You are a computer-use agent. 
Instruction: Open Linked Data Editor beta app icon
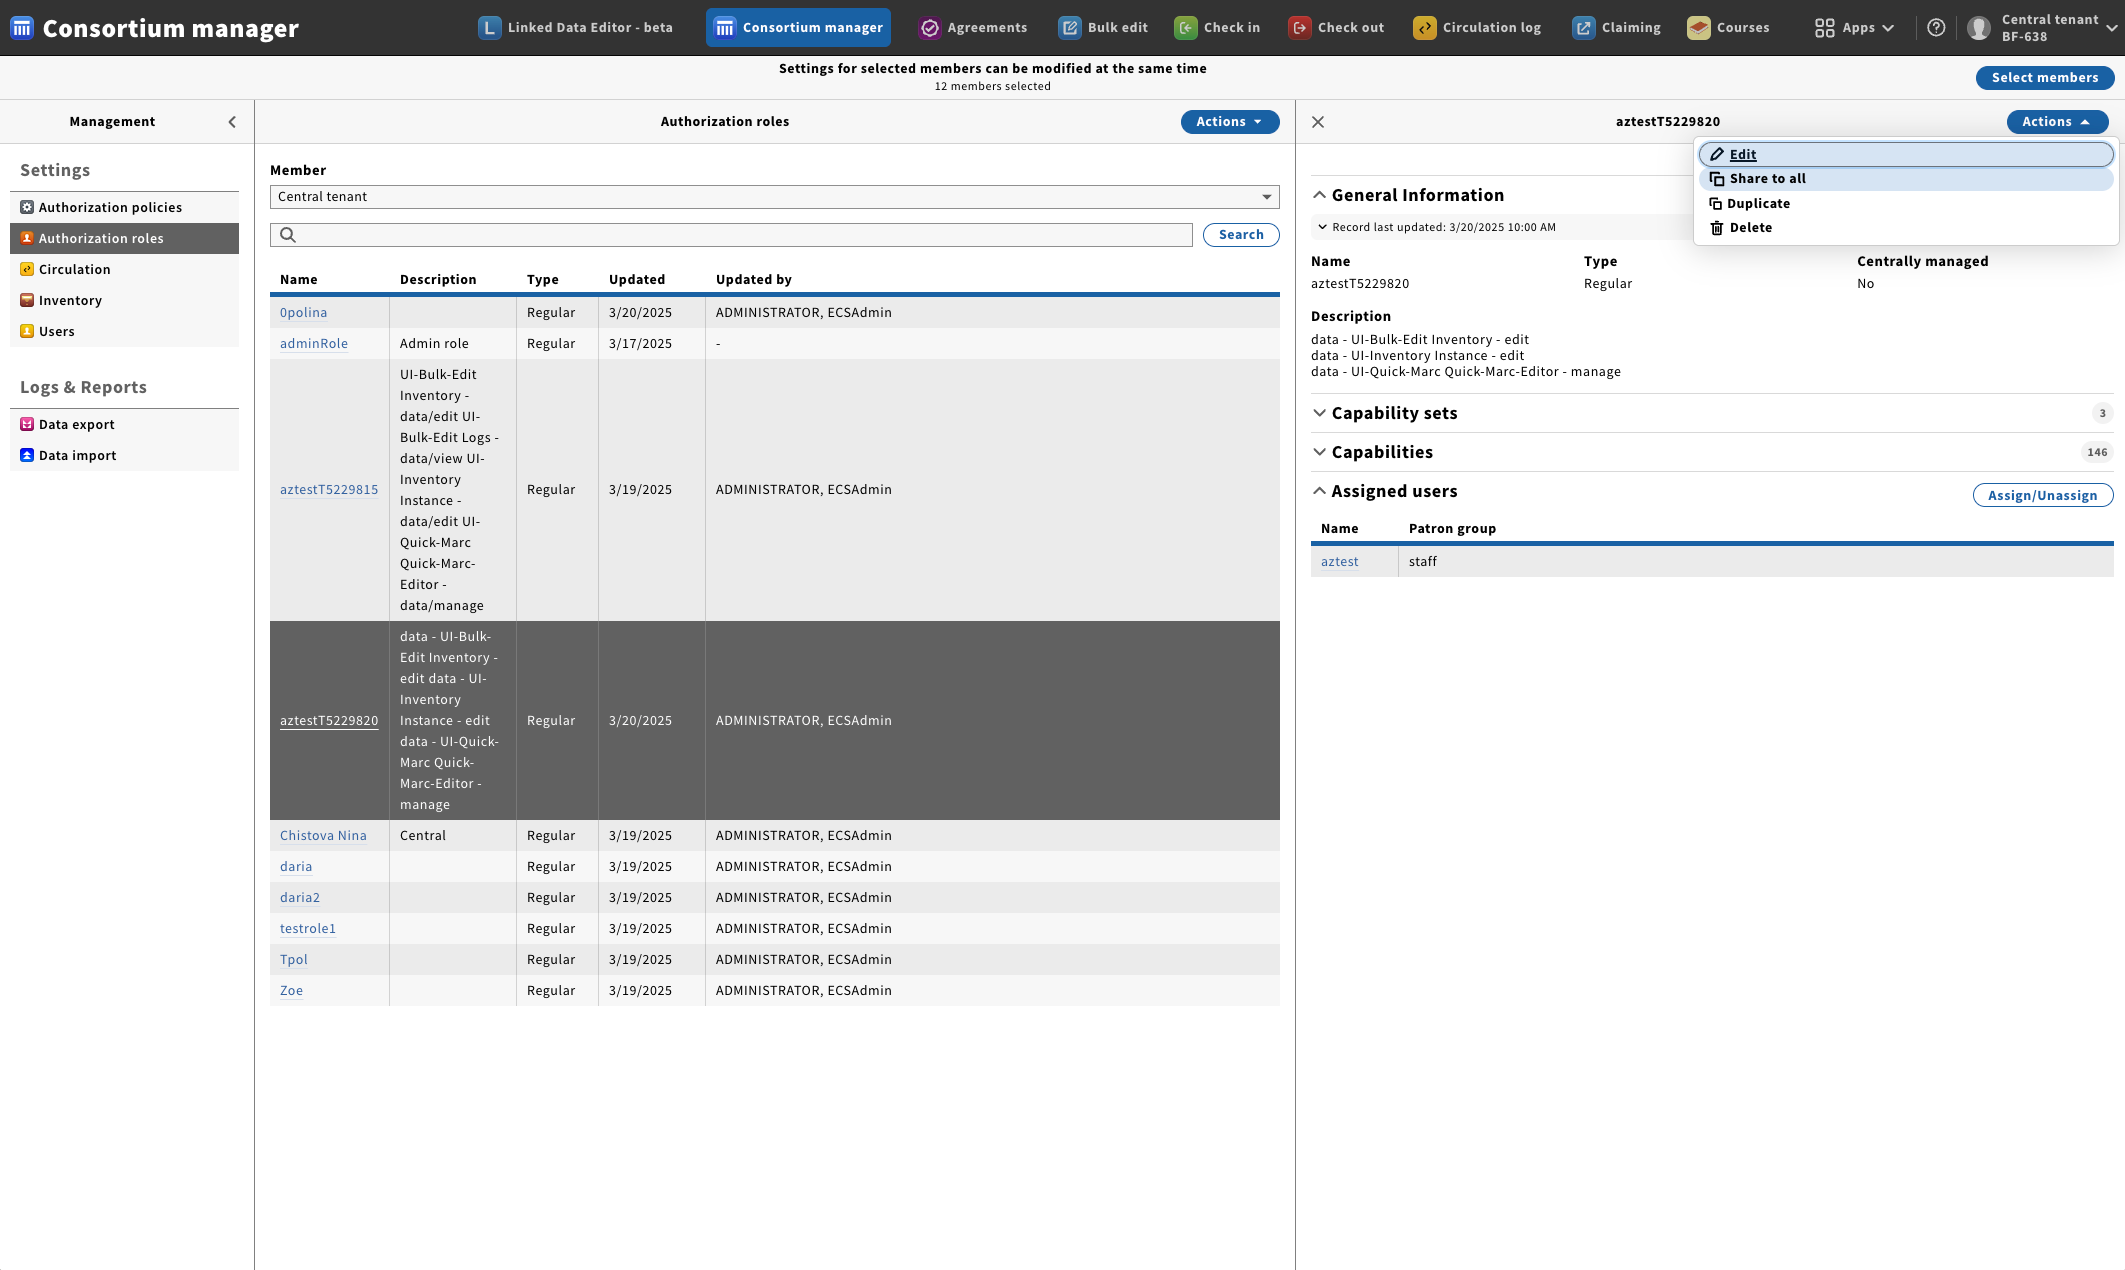489,28
